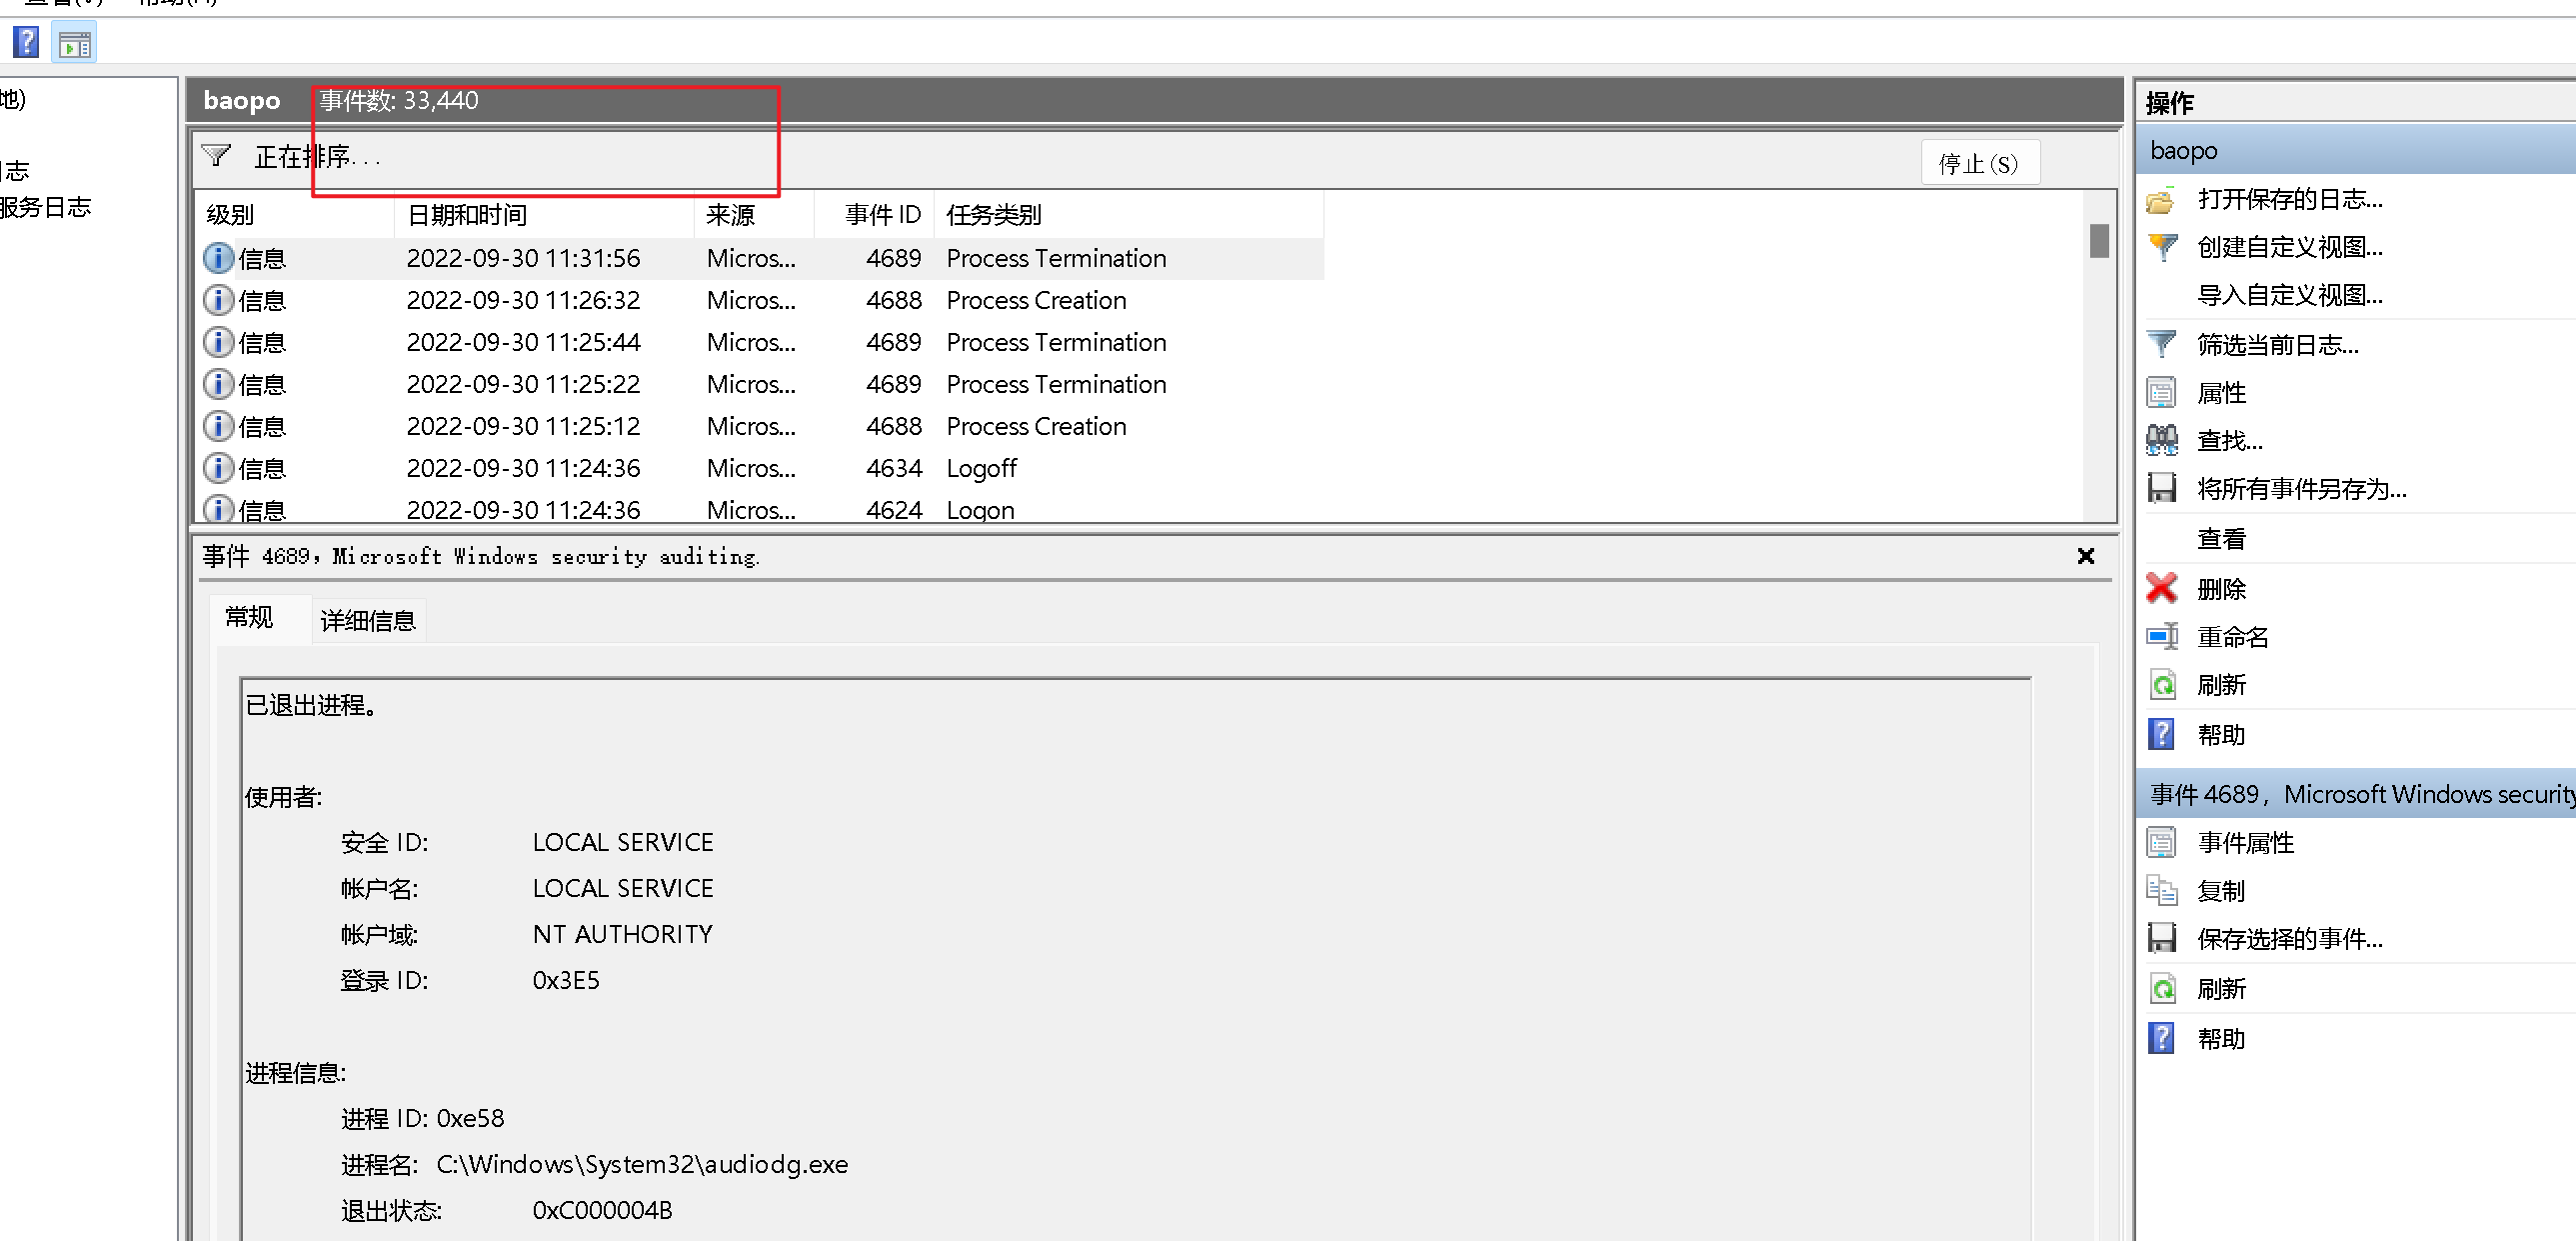Click the red X 删除 icon
The width and height of the screenshot is (2576, 1241).
point(2161,588)
